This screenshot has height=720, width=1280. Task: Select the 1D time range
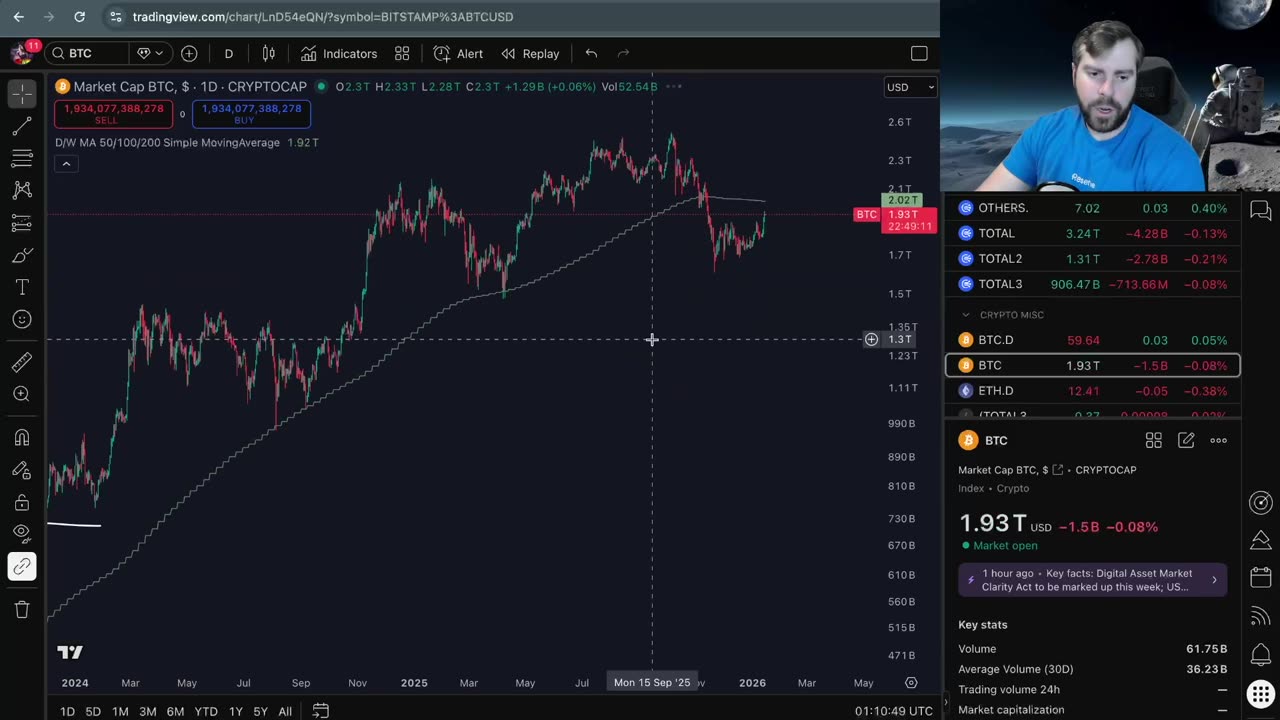coord(67,711)
